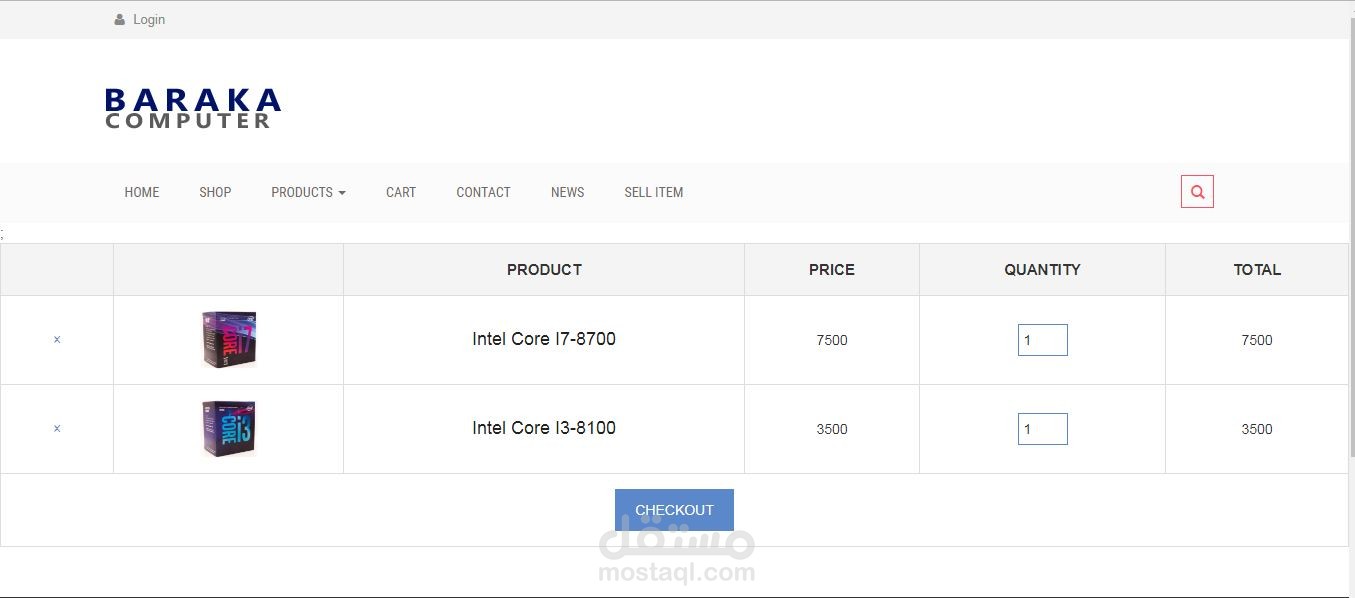Remove Intel Core I3-8100 with × icon
Image resolution: width=1355 pixels, height=598 pixels.
point(57,429)
